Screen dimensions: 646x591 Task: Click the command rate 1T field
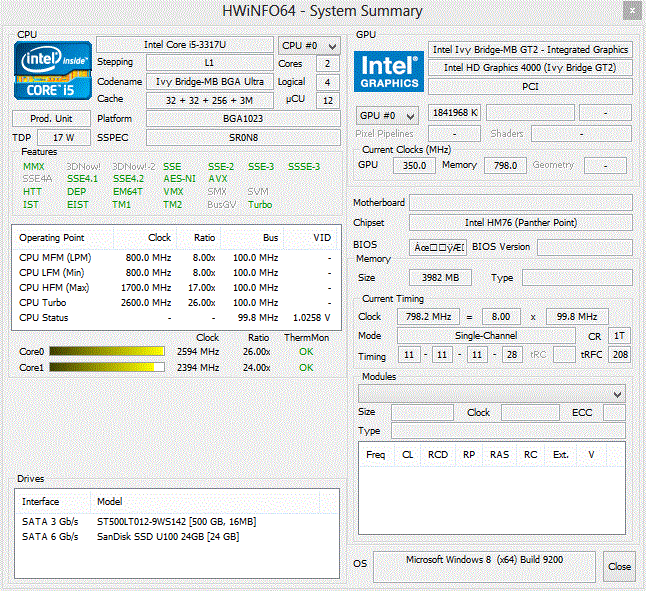pyautogui.click(x=620, y=336)
